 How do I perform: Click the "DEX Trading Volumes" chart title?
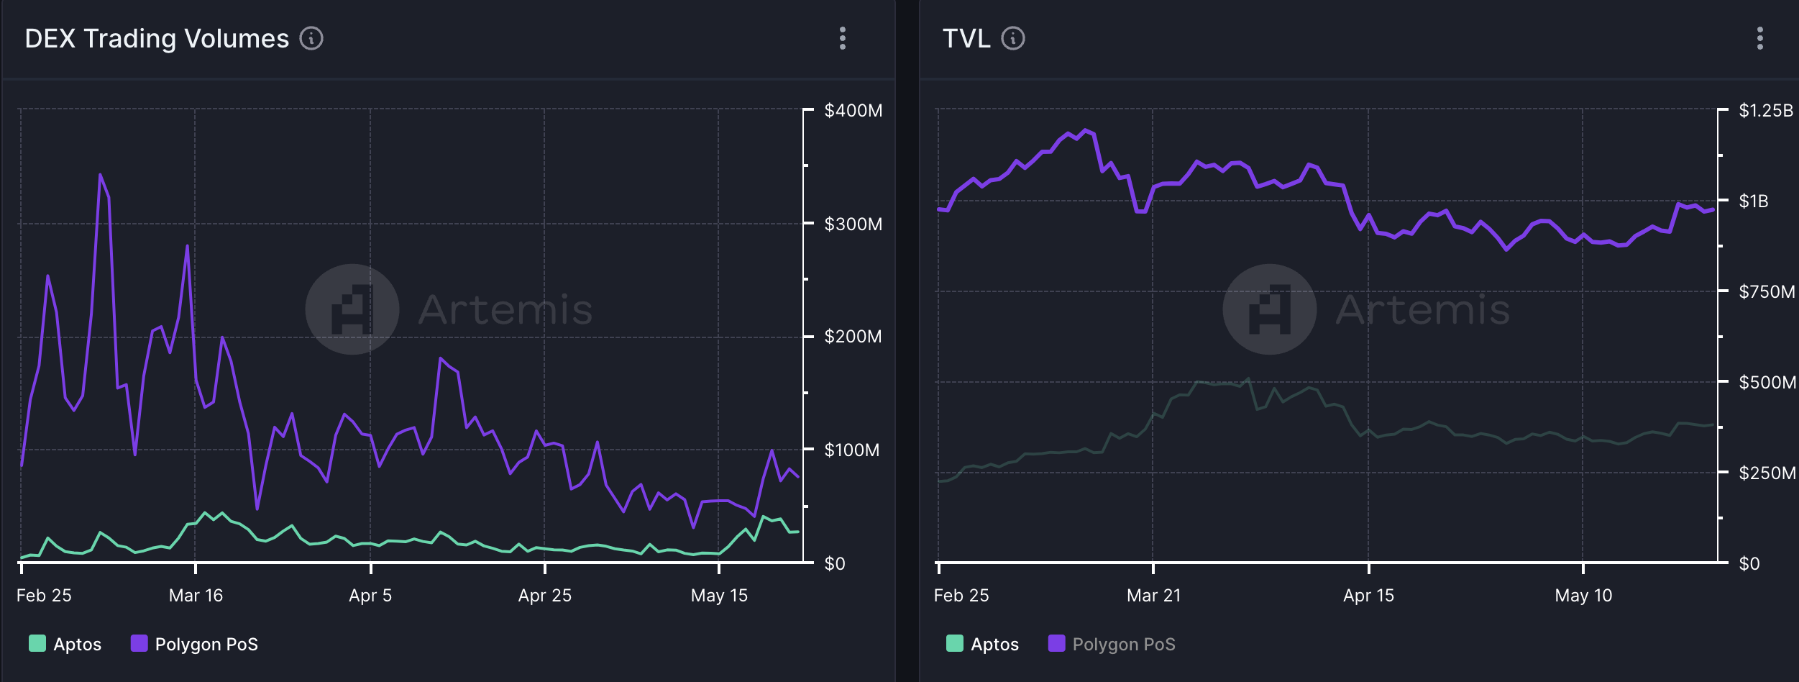click(157, 39)
